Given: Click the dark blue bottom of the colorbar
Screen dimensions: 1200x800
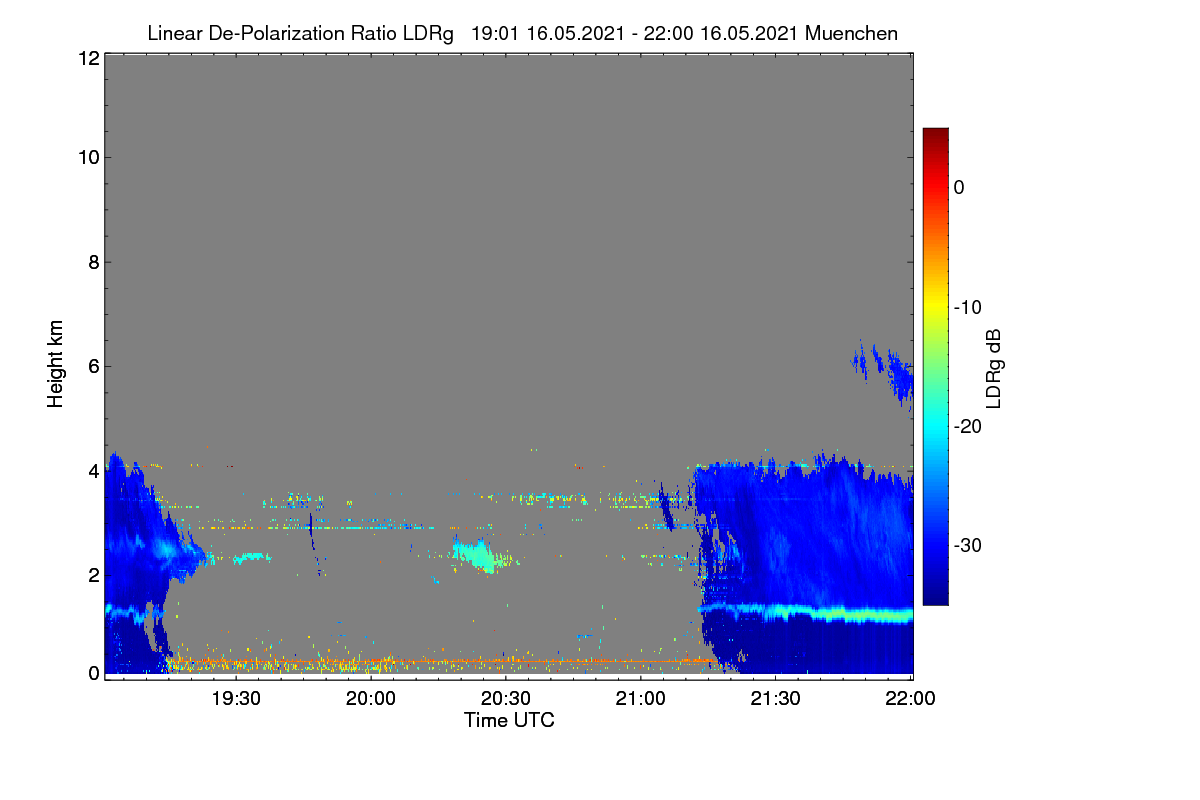Looking at the screenshot, I should [x=935, y=595].
